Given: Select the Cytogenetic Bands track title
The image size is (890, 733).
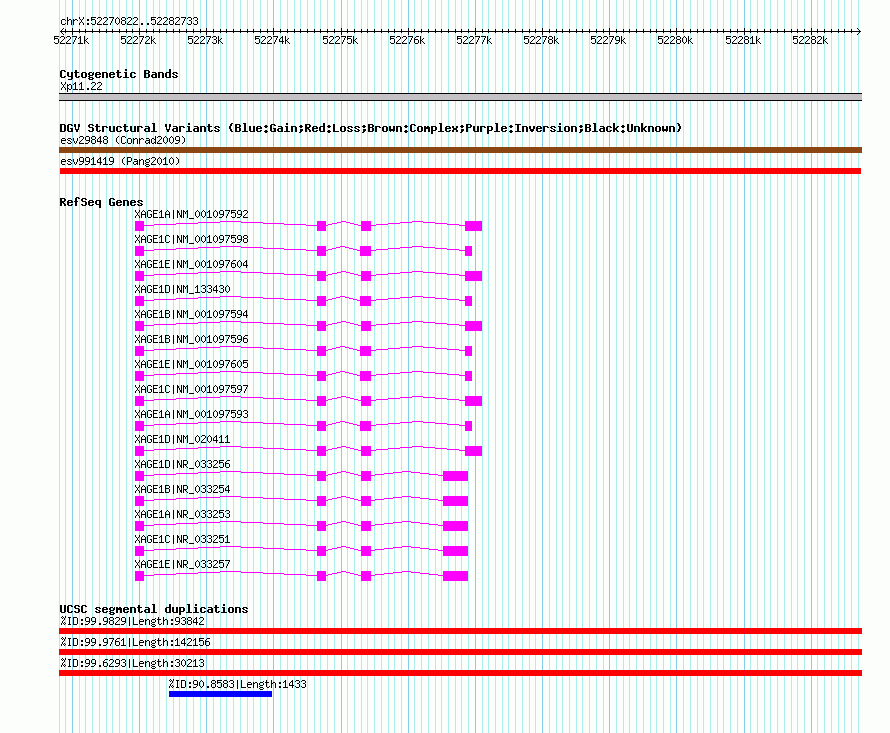Looking at the screenshot, I should tap(119, 74).
